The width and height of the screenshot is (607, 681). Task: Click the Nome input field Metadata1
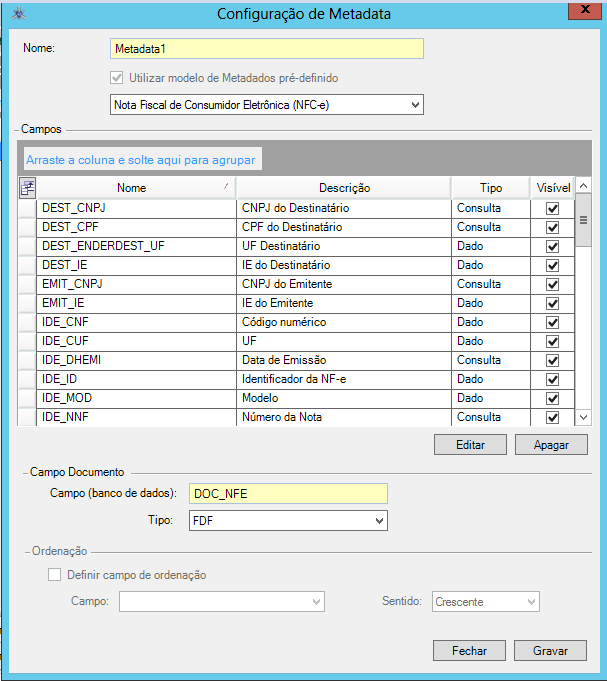pyautogui.click(x=266, y=49)
